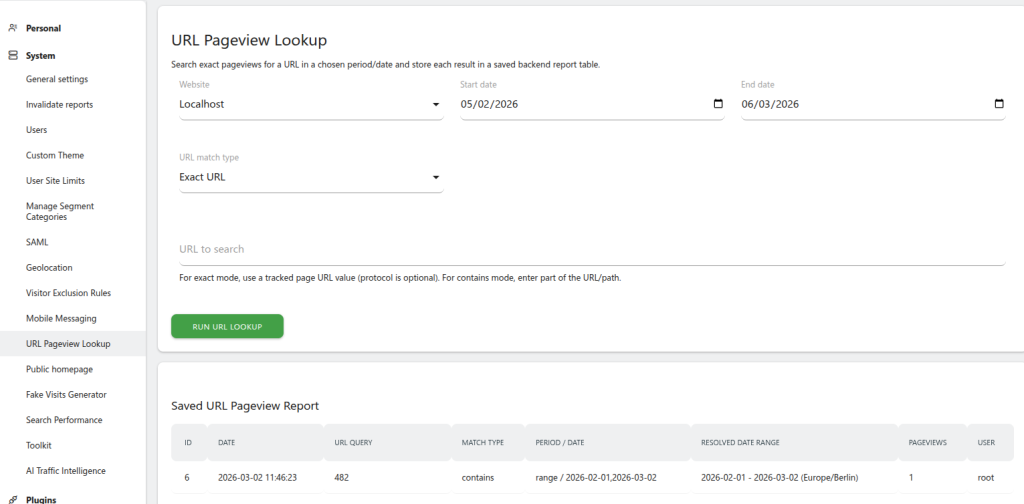Expand the Website Localhost dropdown
1024x504 pixels.
click(310, 104)
